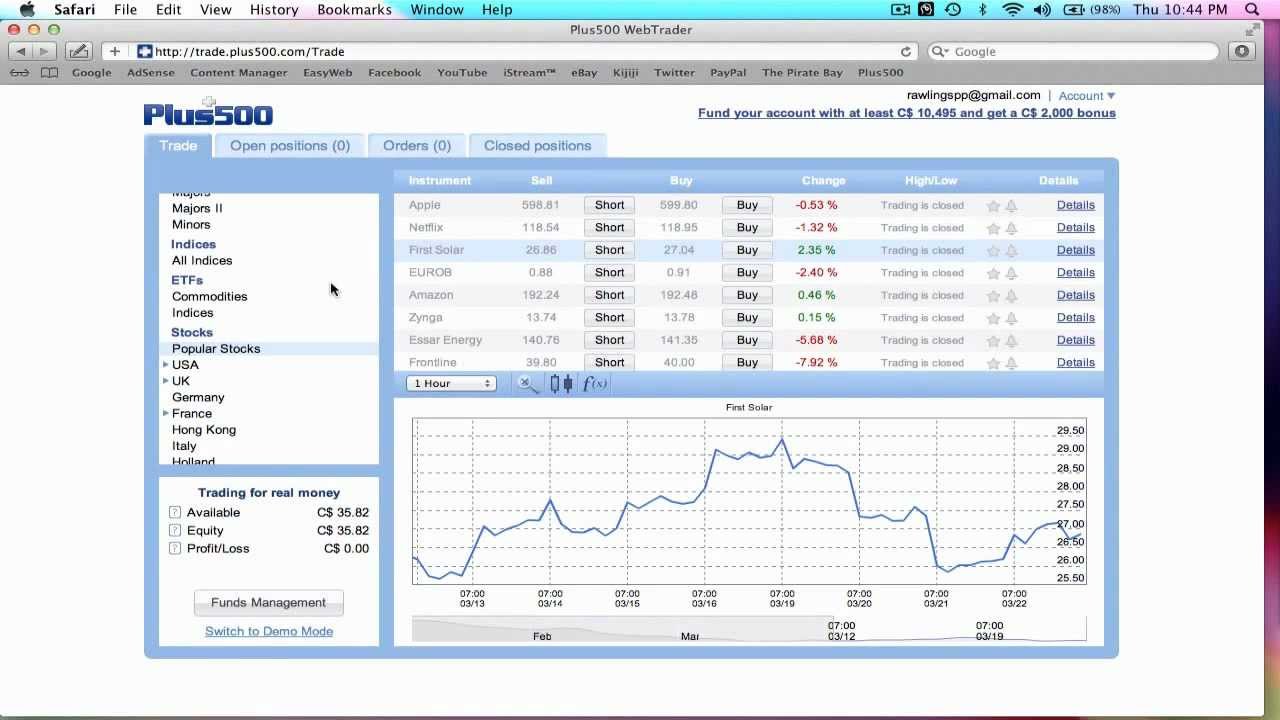
Task: Click volume icon in menu bar
Action: point(1042,10)
